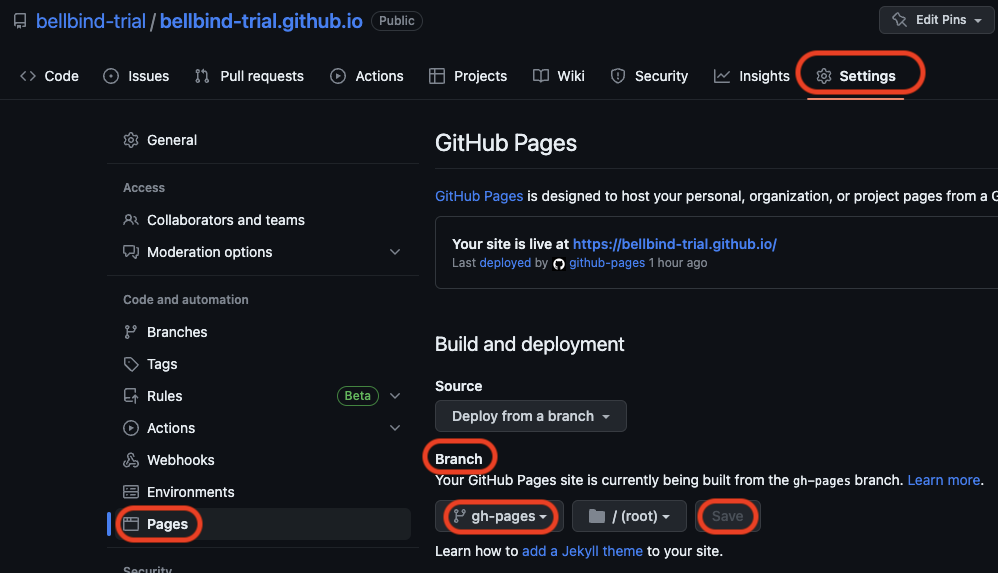Follow 'add a Jekyll theme' link
Screen dimensions: 998x573
click(x=582, y=551)
